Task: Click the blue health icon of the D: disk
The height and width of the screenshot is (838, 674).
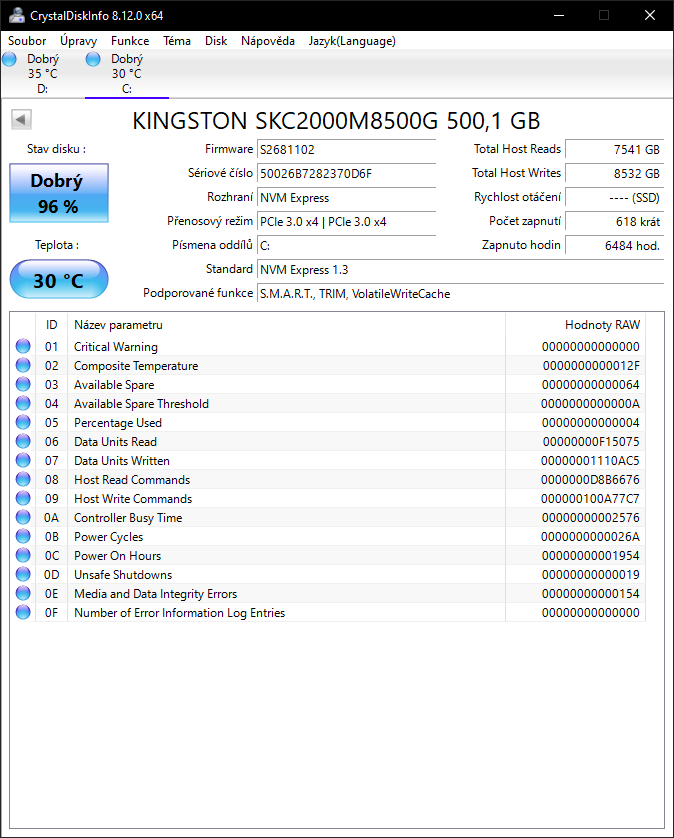Action: pos(9,59)
